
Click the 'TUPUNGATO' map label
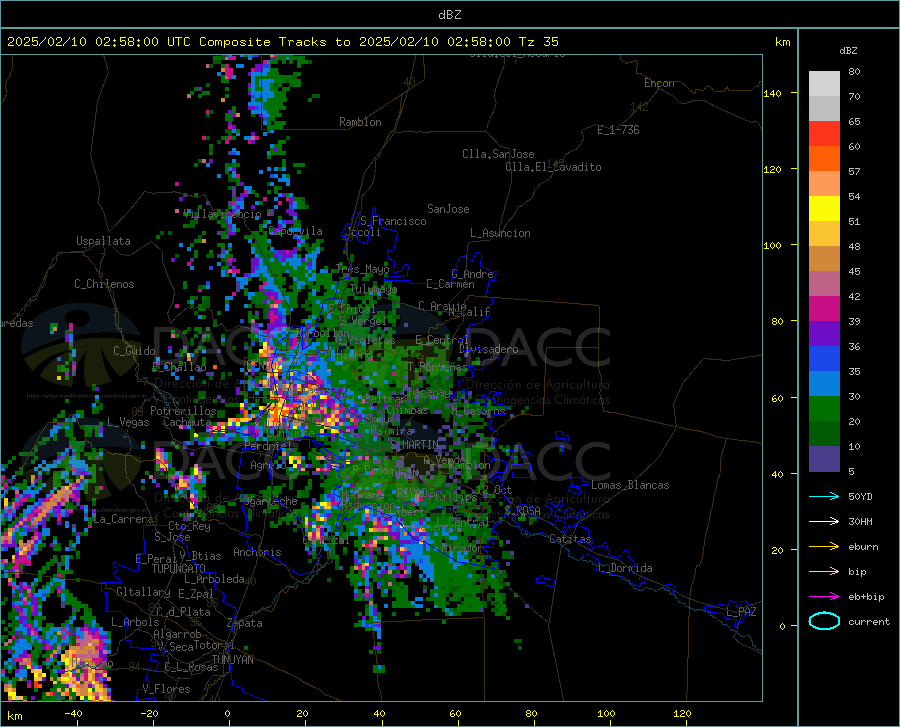(179, 569)
